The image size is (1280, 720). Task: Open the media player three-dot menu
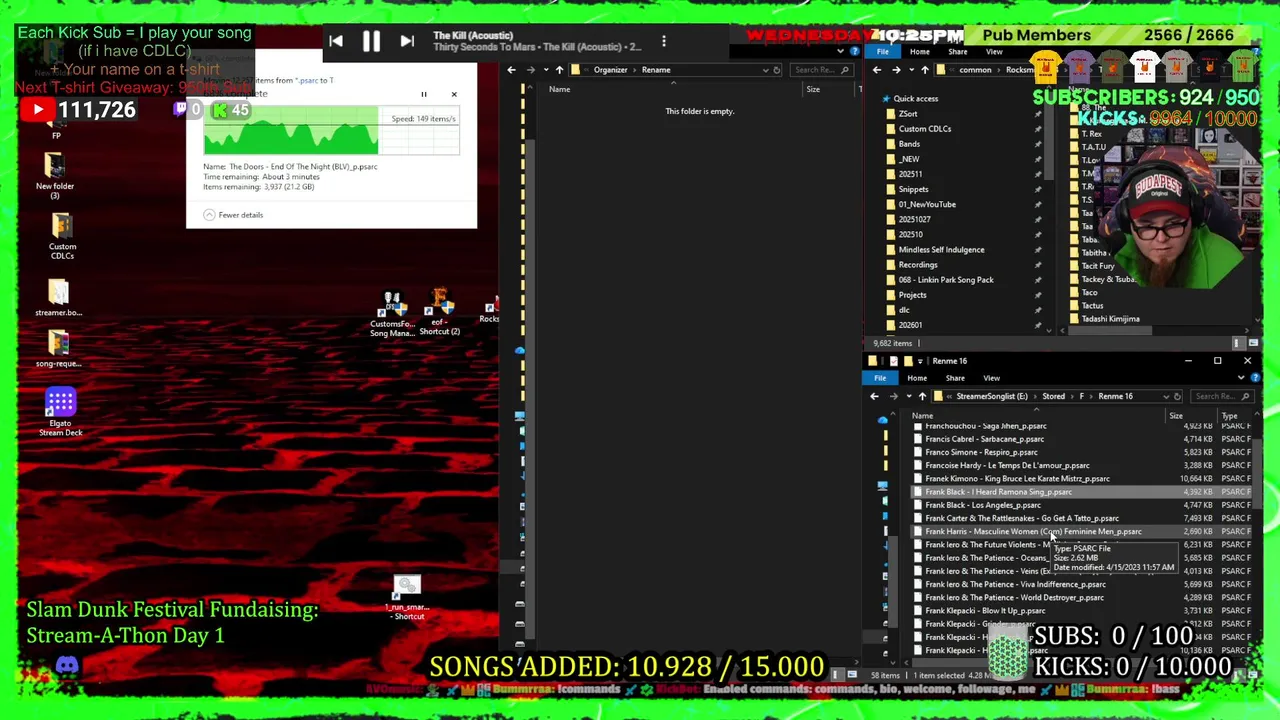(663, 41)
